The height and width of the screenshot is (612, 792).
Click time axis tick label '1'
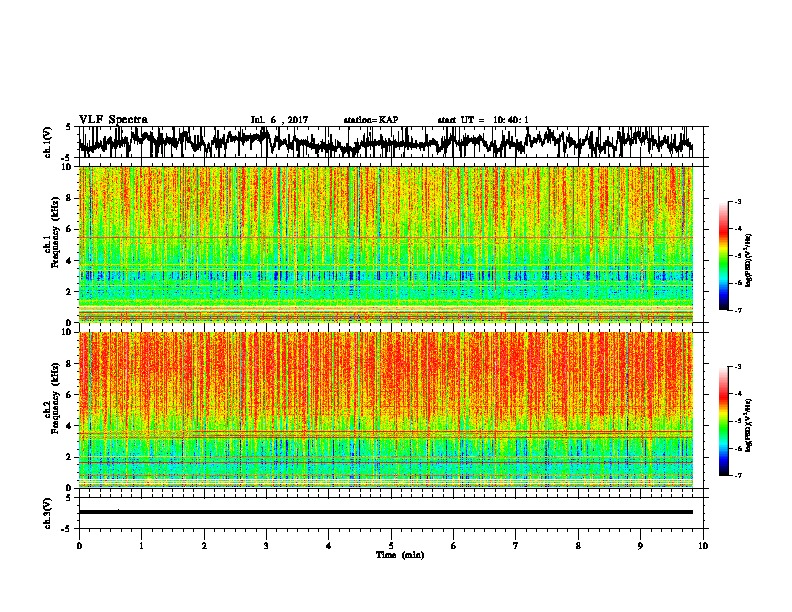(x=141, y=546)
